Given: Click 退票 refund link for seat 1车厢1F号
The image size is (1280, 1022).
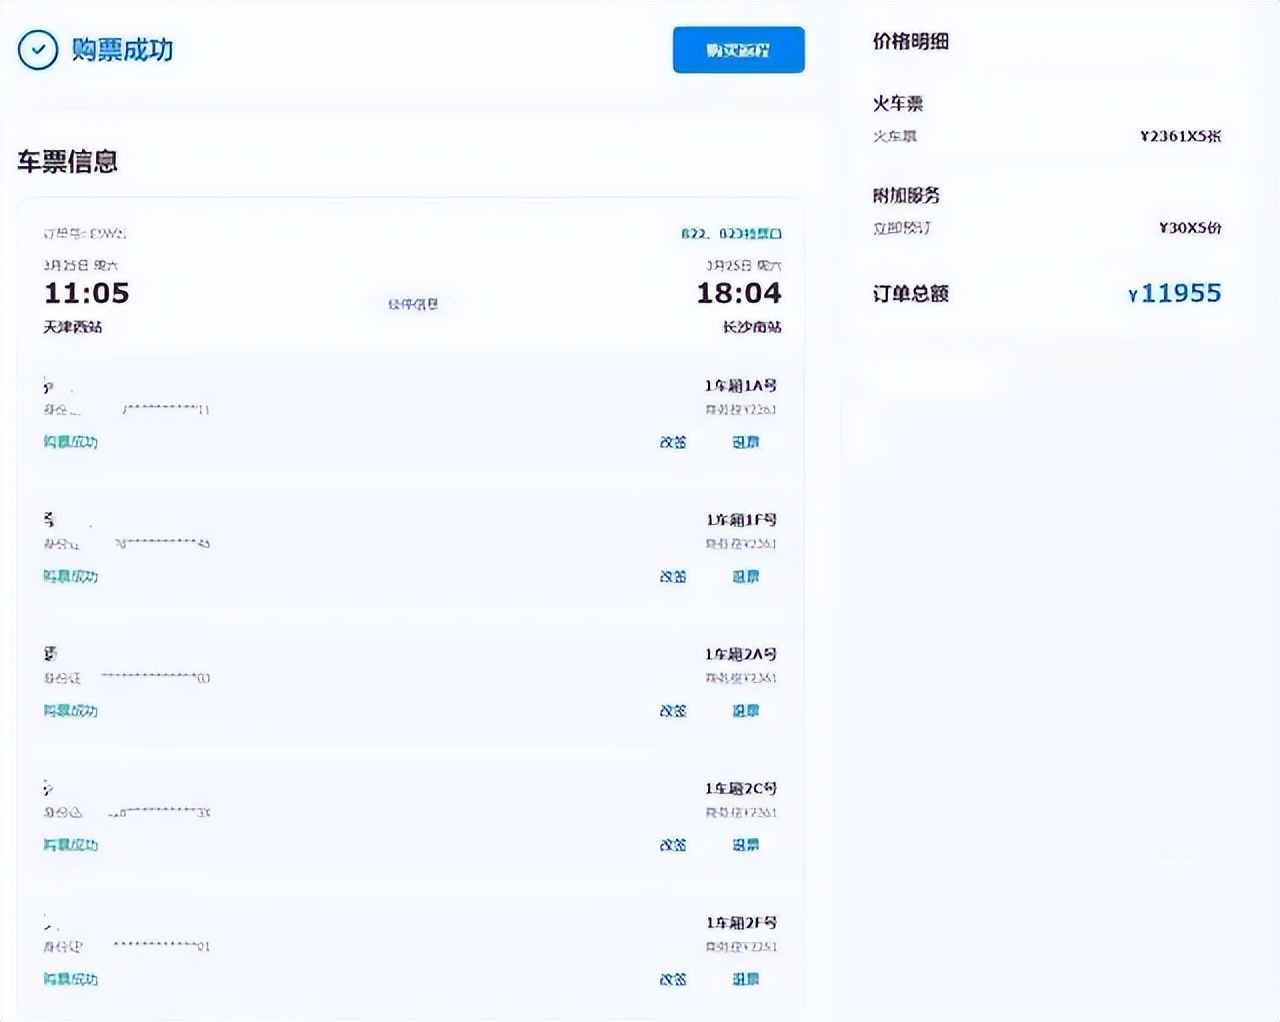Looking at the screenshot, I should pyautogui.click(x=747, y=576).
